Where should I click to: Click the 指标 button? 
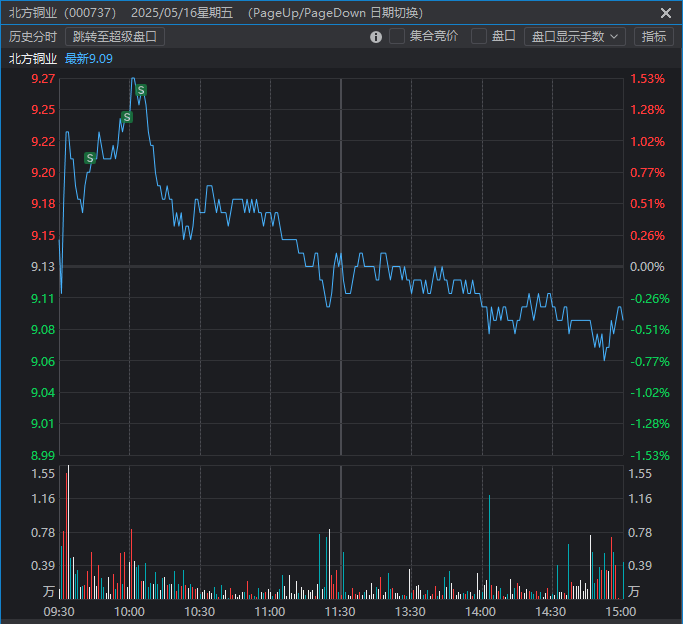click(654, 37)
